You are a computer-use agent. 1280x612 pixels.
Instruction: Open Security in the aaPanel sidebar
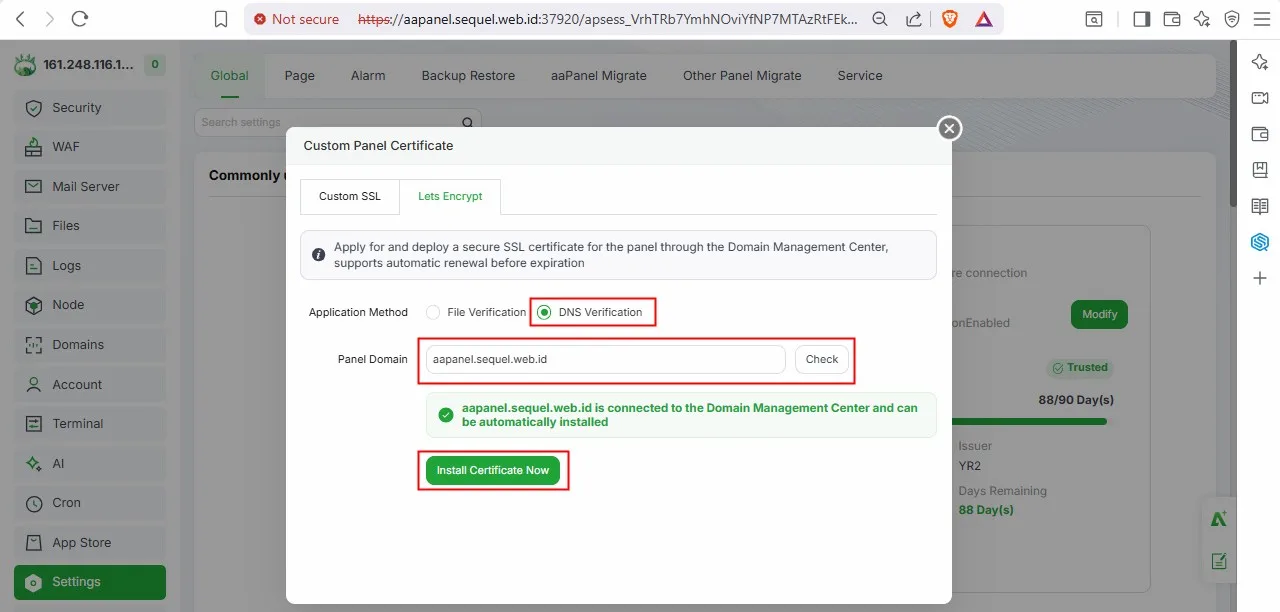click(90, 108)
